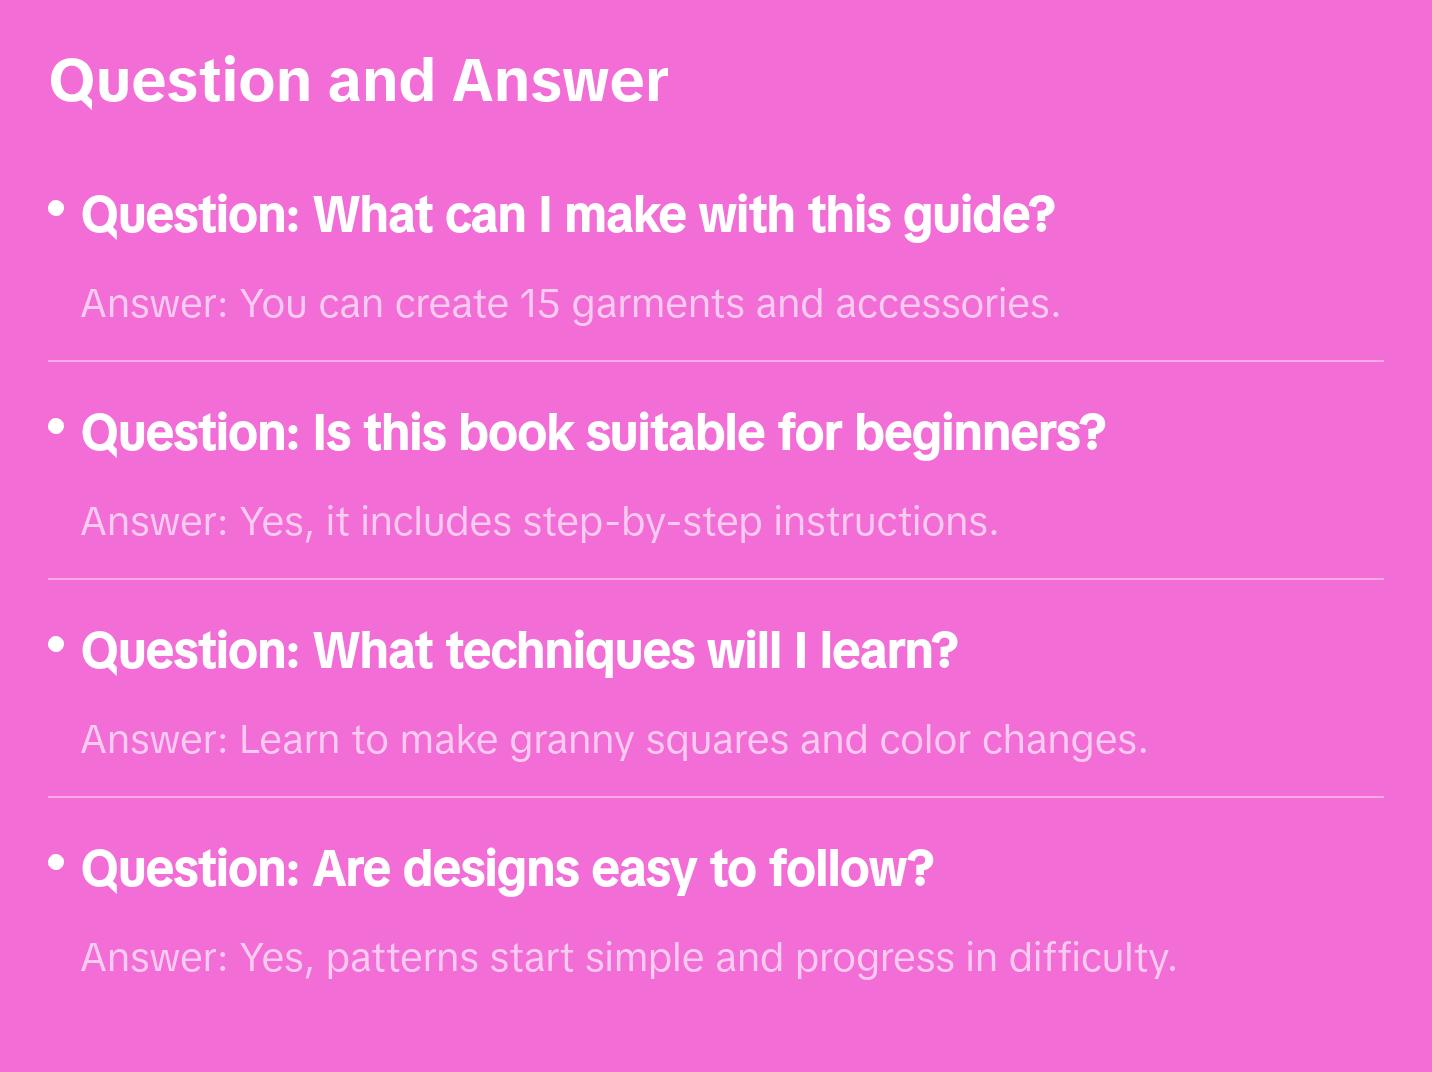Expand 'Are designs easy to follow?' question
1432x1072 pixels.
click(507, 869)
